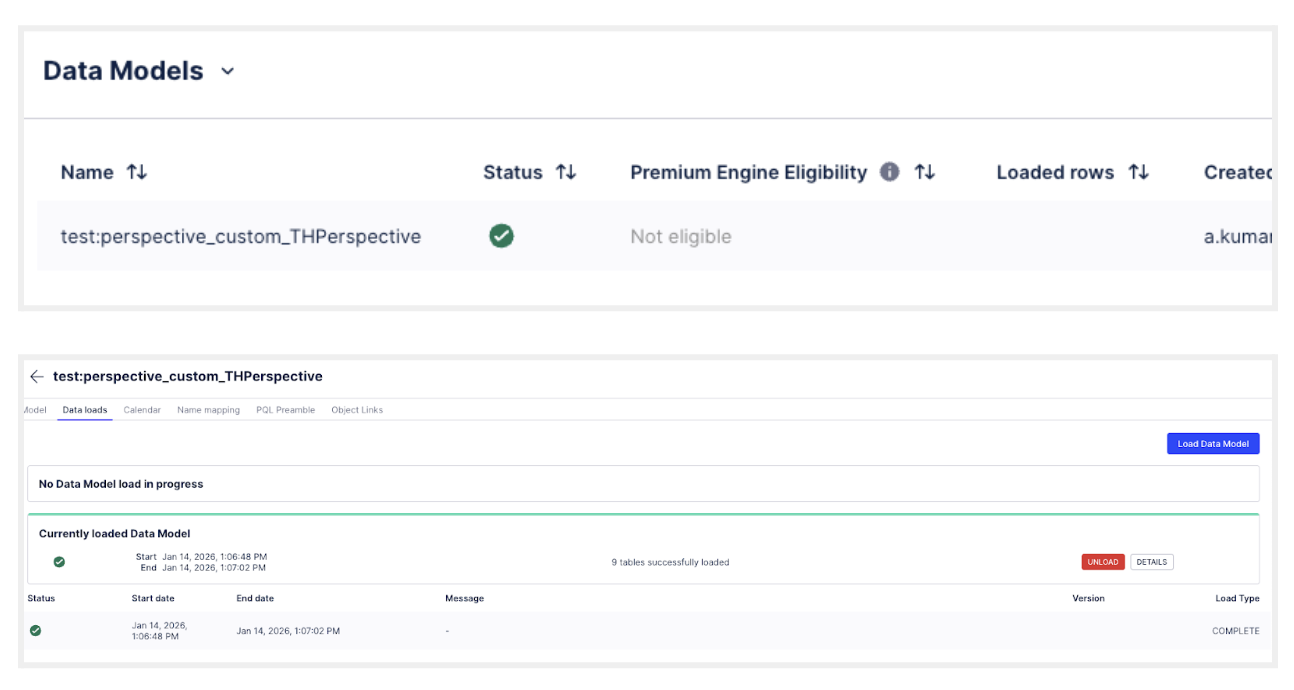
Task: Click the Name column sort arrows
Action: pyautogui.click(x=137, y=172)
